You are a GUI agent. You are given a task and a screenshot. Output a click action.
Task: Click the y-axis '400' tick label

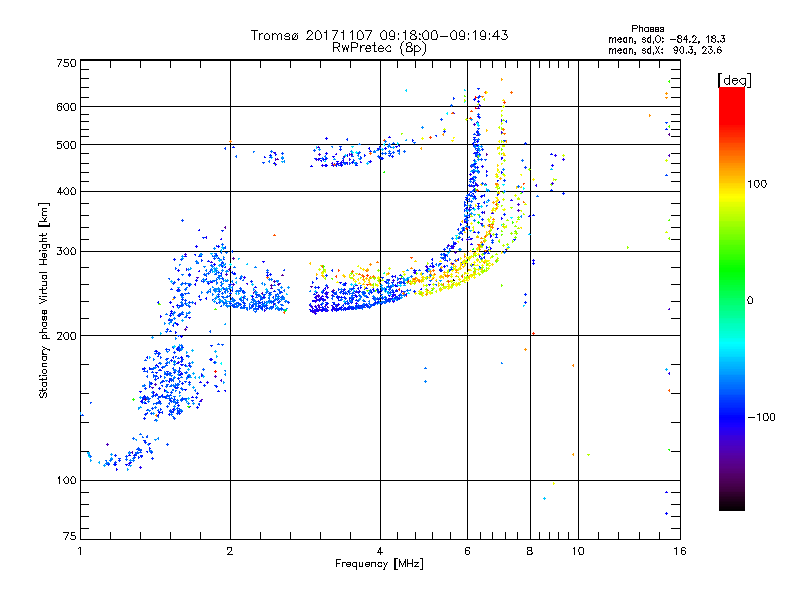(66, 191)
